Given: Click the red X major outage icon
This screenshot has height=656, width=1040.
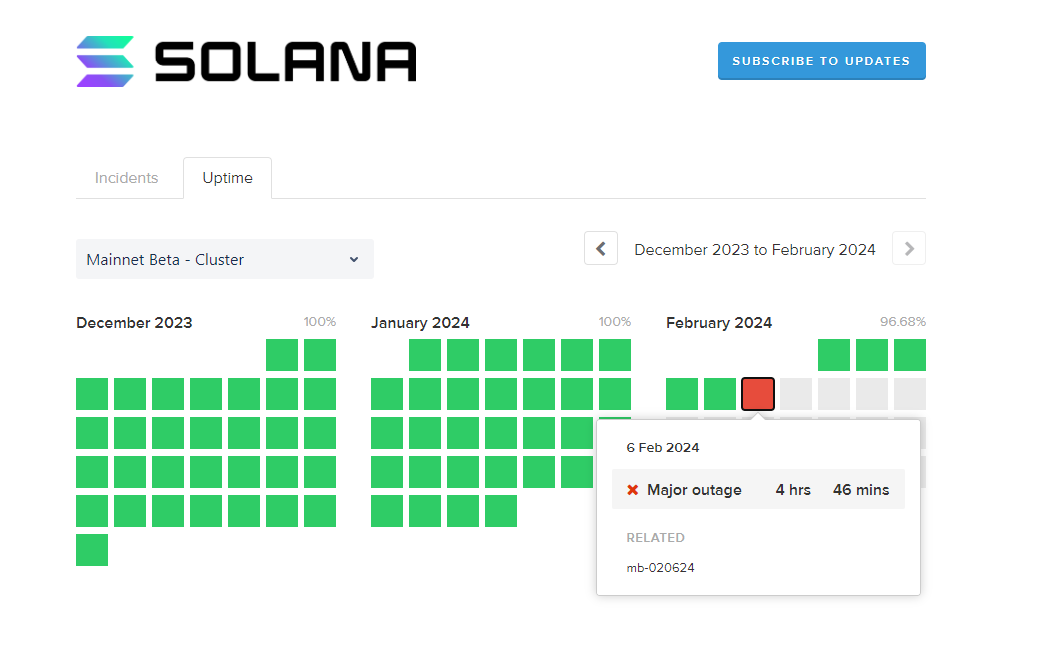Looking at the screenshot, I should (633, 490).
